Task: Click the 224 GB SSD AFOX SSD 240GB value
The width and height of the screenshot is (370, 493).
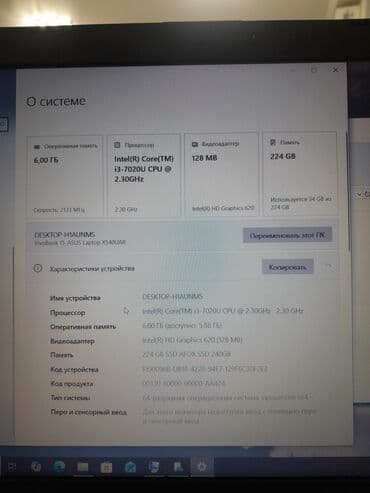Action: [186, 354]
